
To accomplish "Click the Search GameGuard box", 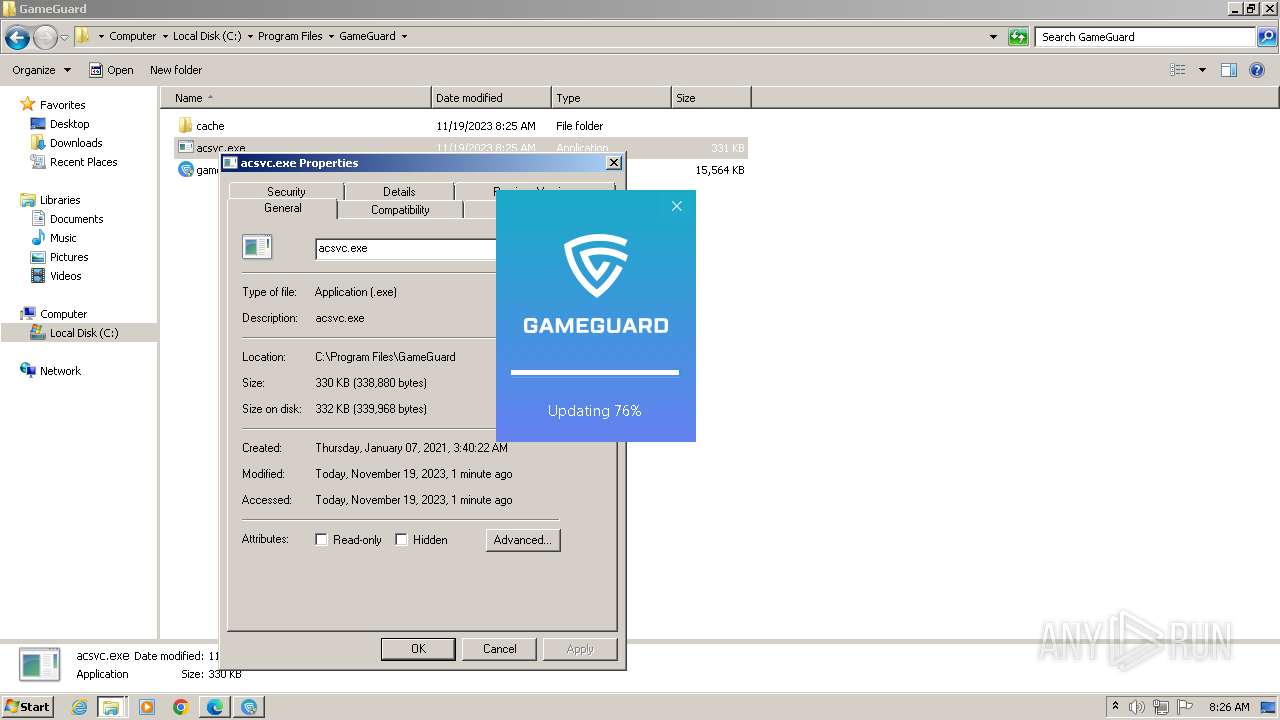I will click(1146, 37).
